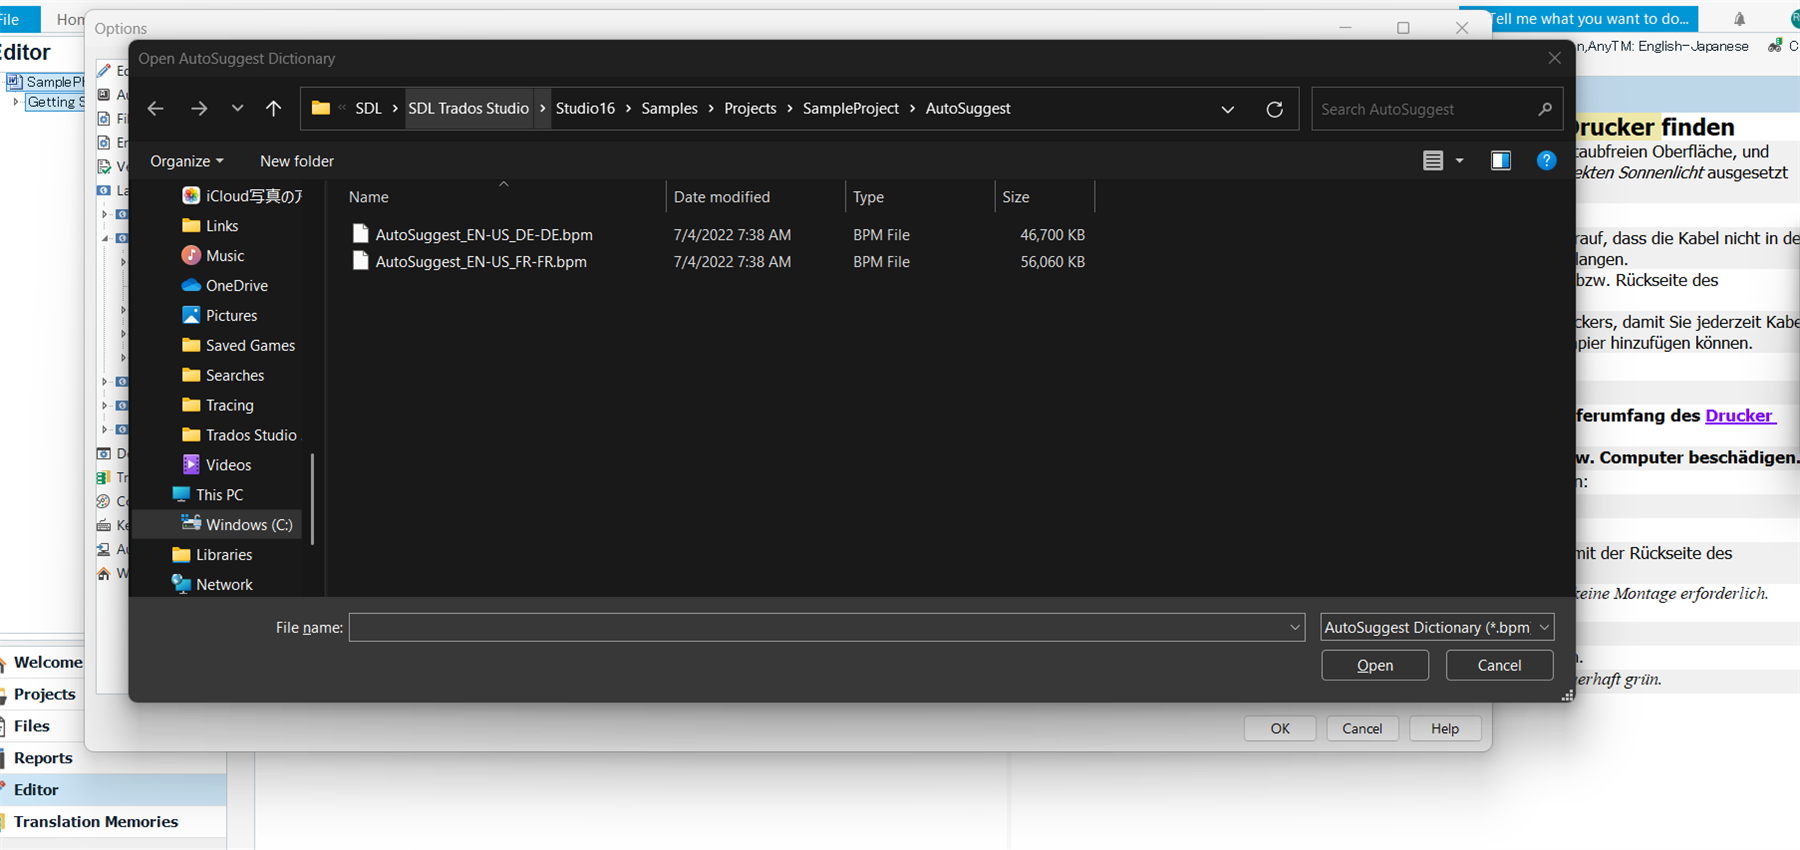1800x850 pixels.
Task: Go up one folder level
Action: [273, 109]
